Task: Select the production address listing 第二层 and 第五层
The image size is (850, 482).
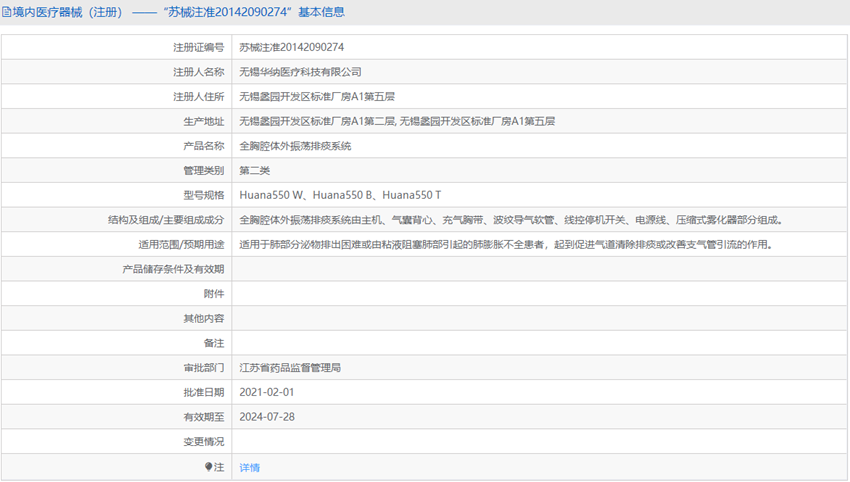Action: pyautogui.click(x=397, y=121)
